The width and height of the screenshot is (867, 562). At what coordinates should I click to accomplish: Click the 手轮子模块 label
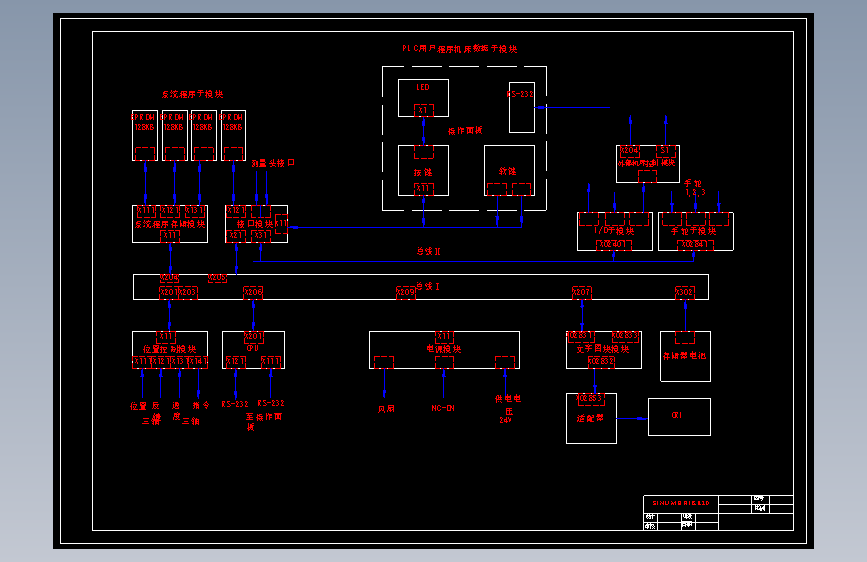(x=693, y=231)
